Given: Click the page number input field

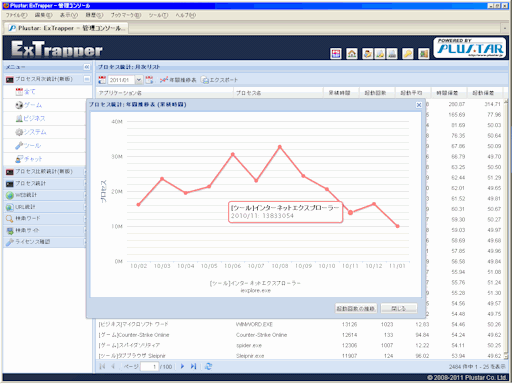Looking at the screenshot, I should (149, 367).
